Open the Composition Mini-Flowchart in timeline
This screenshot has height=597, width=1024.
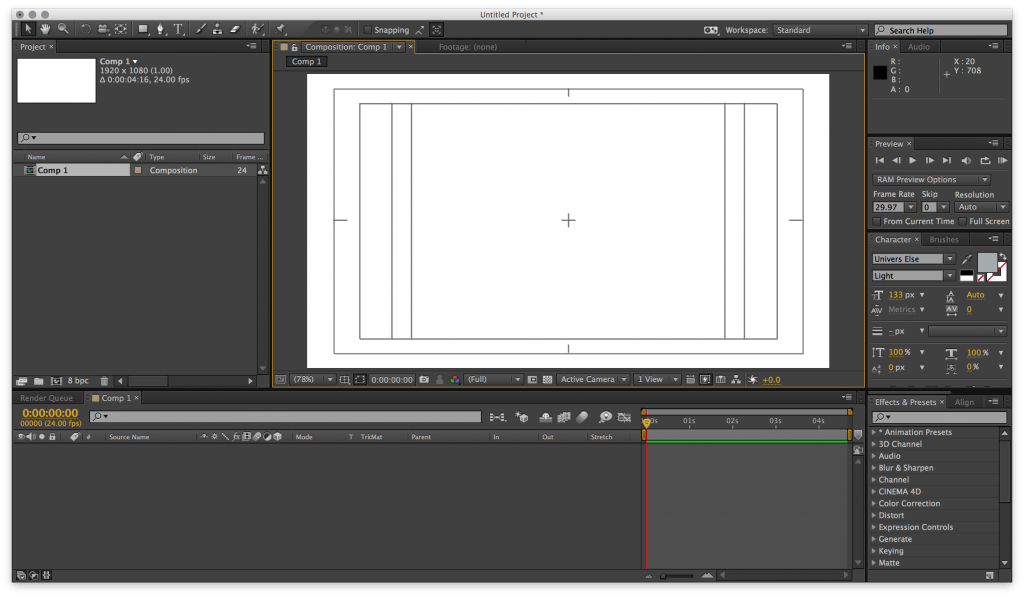498,417
